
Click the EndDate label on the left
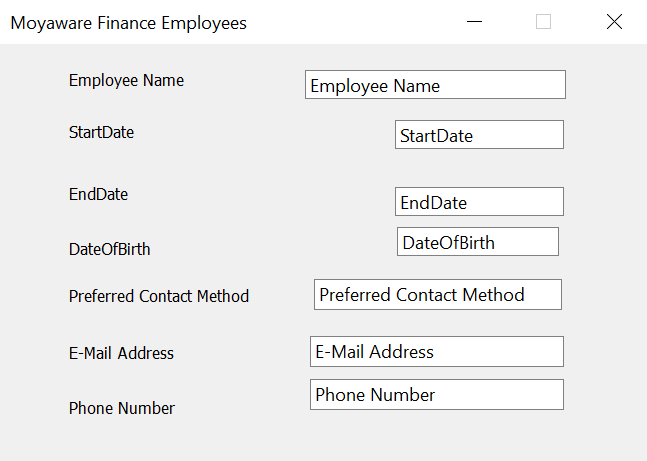pos(98,195)
